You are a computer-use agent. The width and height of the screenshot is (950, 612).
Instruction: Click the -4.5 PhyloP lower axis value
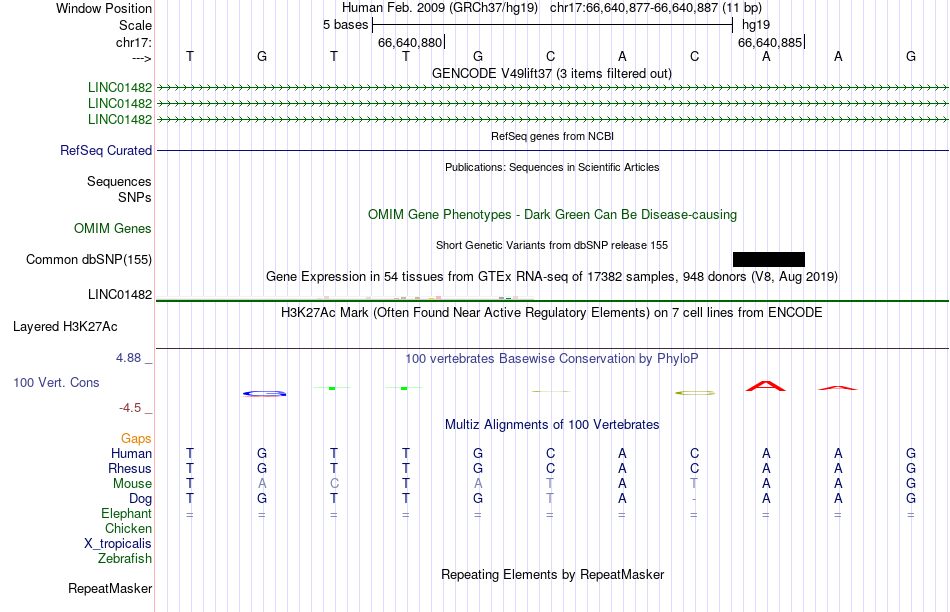click(130, 408)
